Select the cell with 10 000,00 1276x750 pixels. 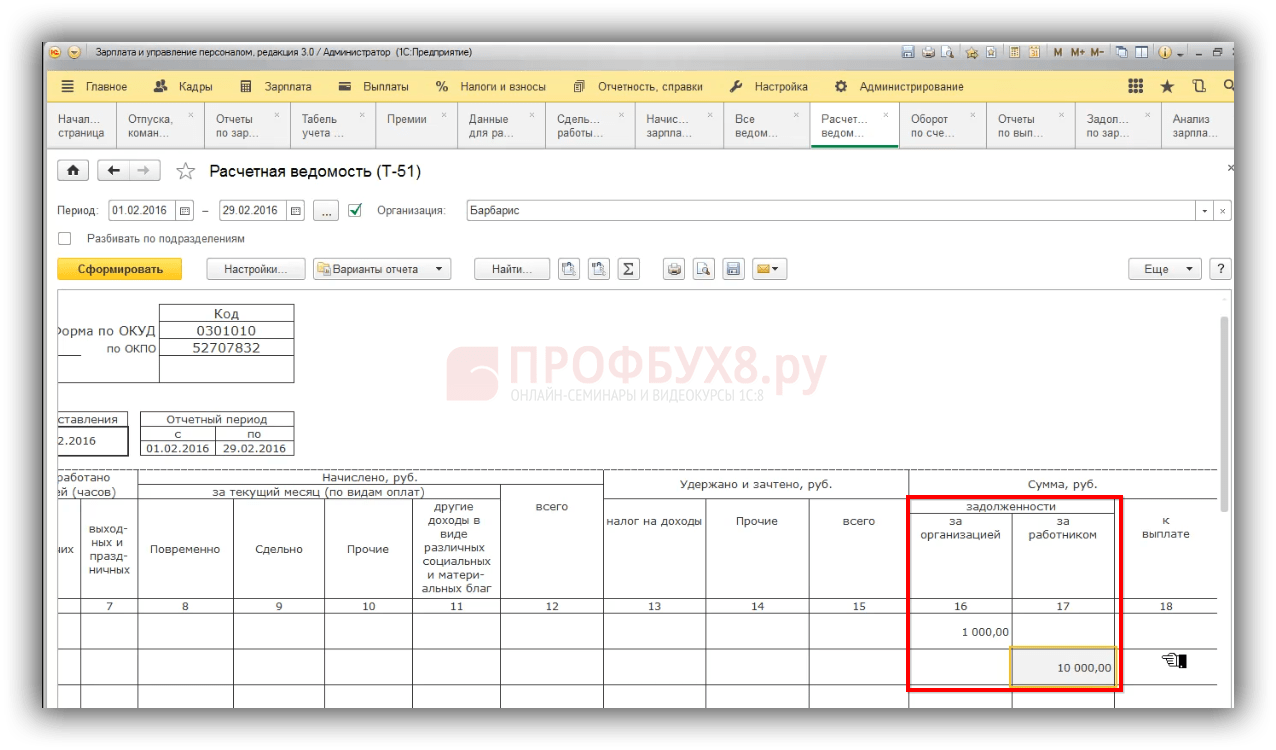[x=1063, y=667]
